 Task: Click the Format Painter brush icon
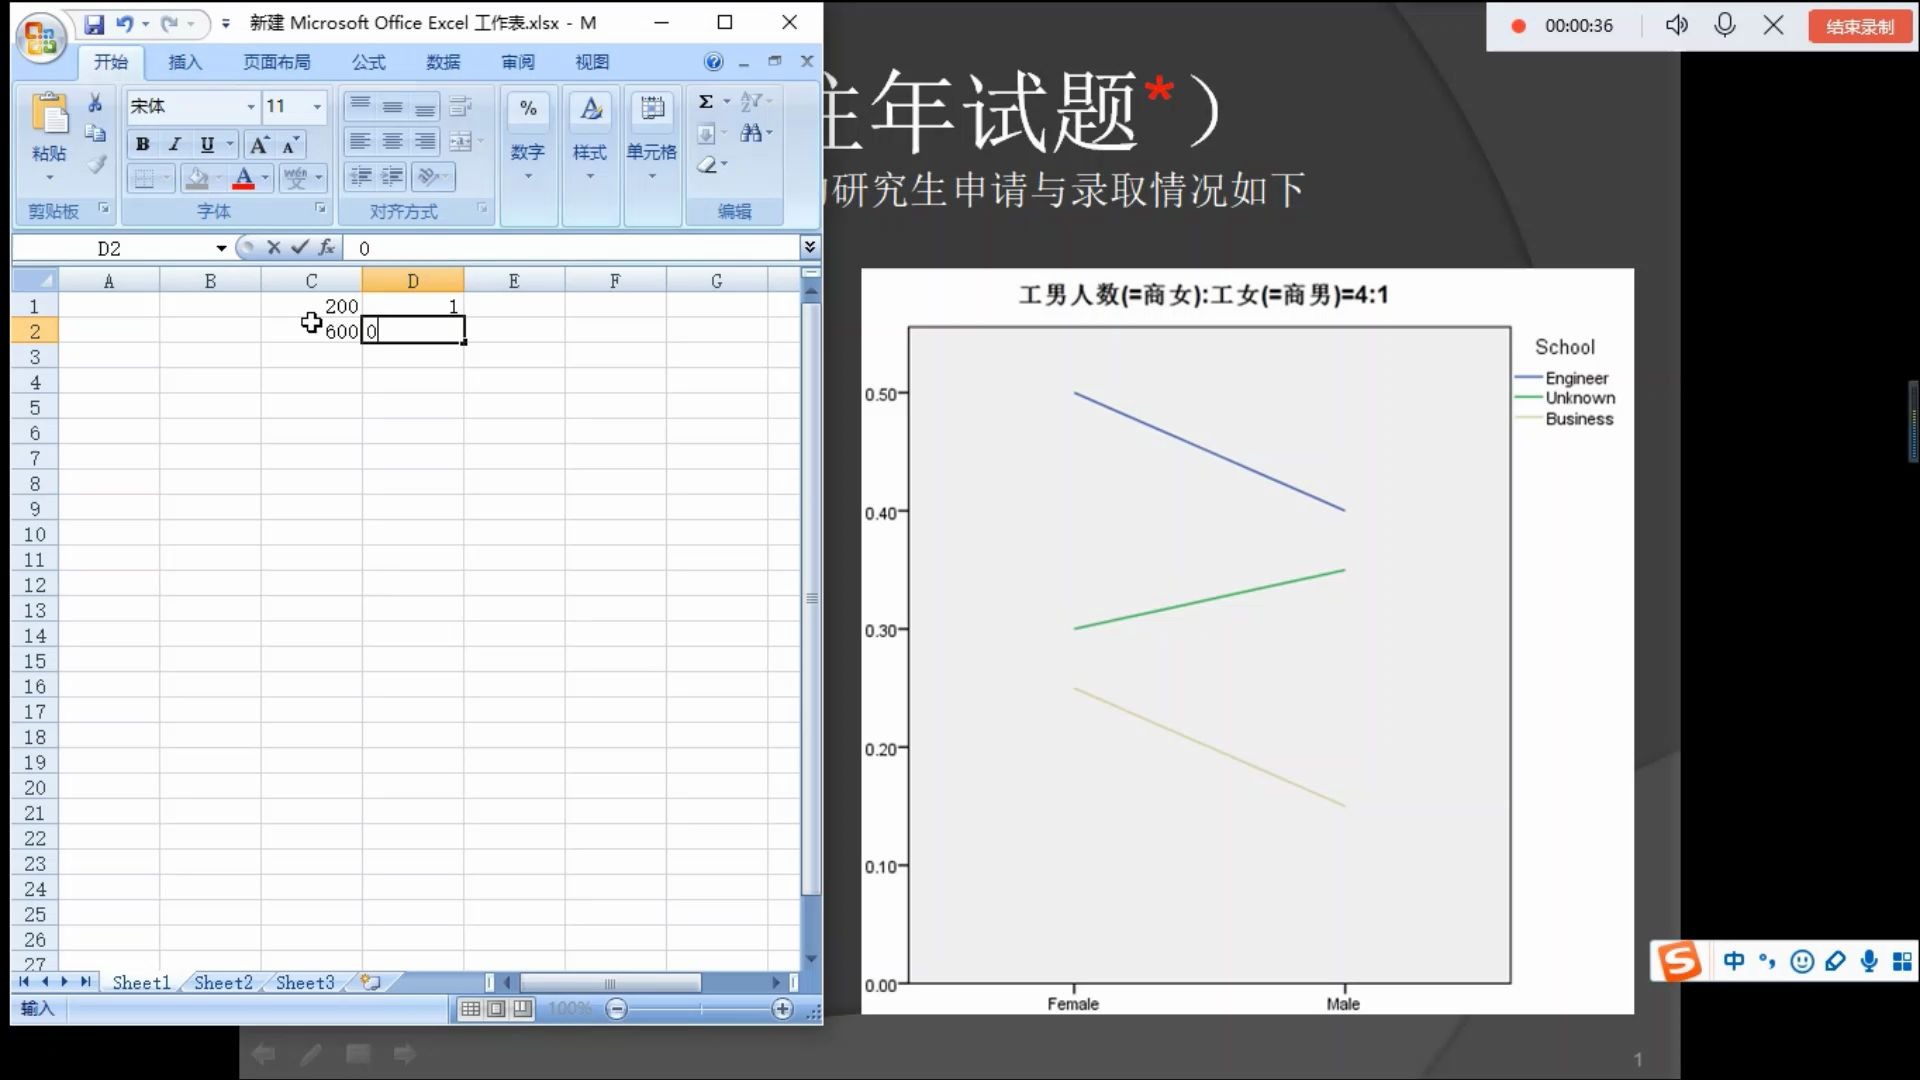click(x=95, y=165)
